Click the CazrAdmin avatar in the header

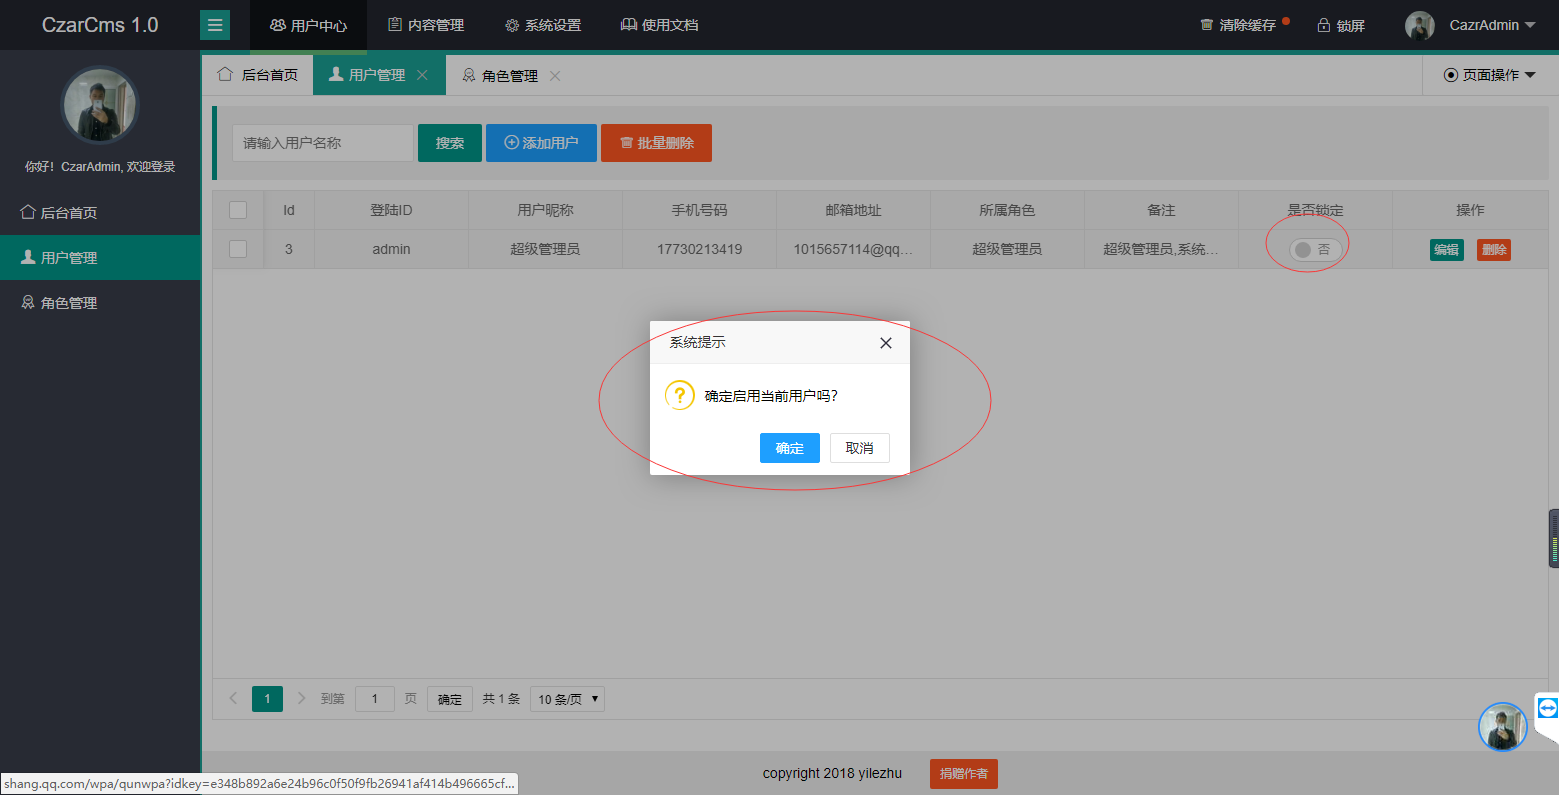(1419, 25)
